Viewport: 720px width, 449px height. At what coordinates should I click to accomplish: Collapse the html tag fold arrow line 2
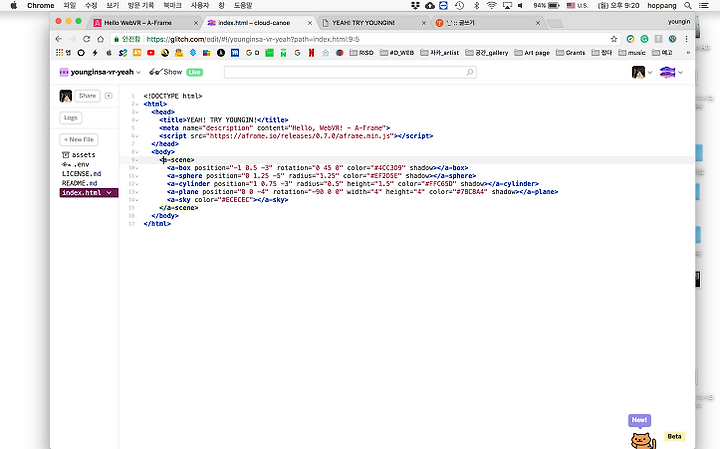point(137,104)
